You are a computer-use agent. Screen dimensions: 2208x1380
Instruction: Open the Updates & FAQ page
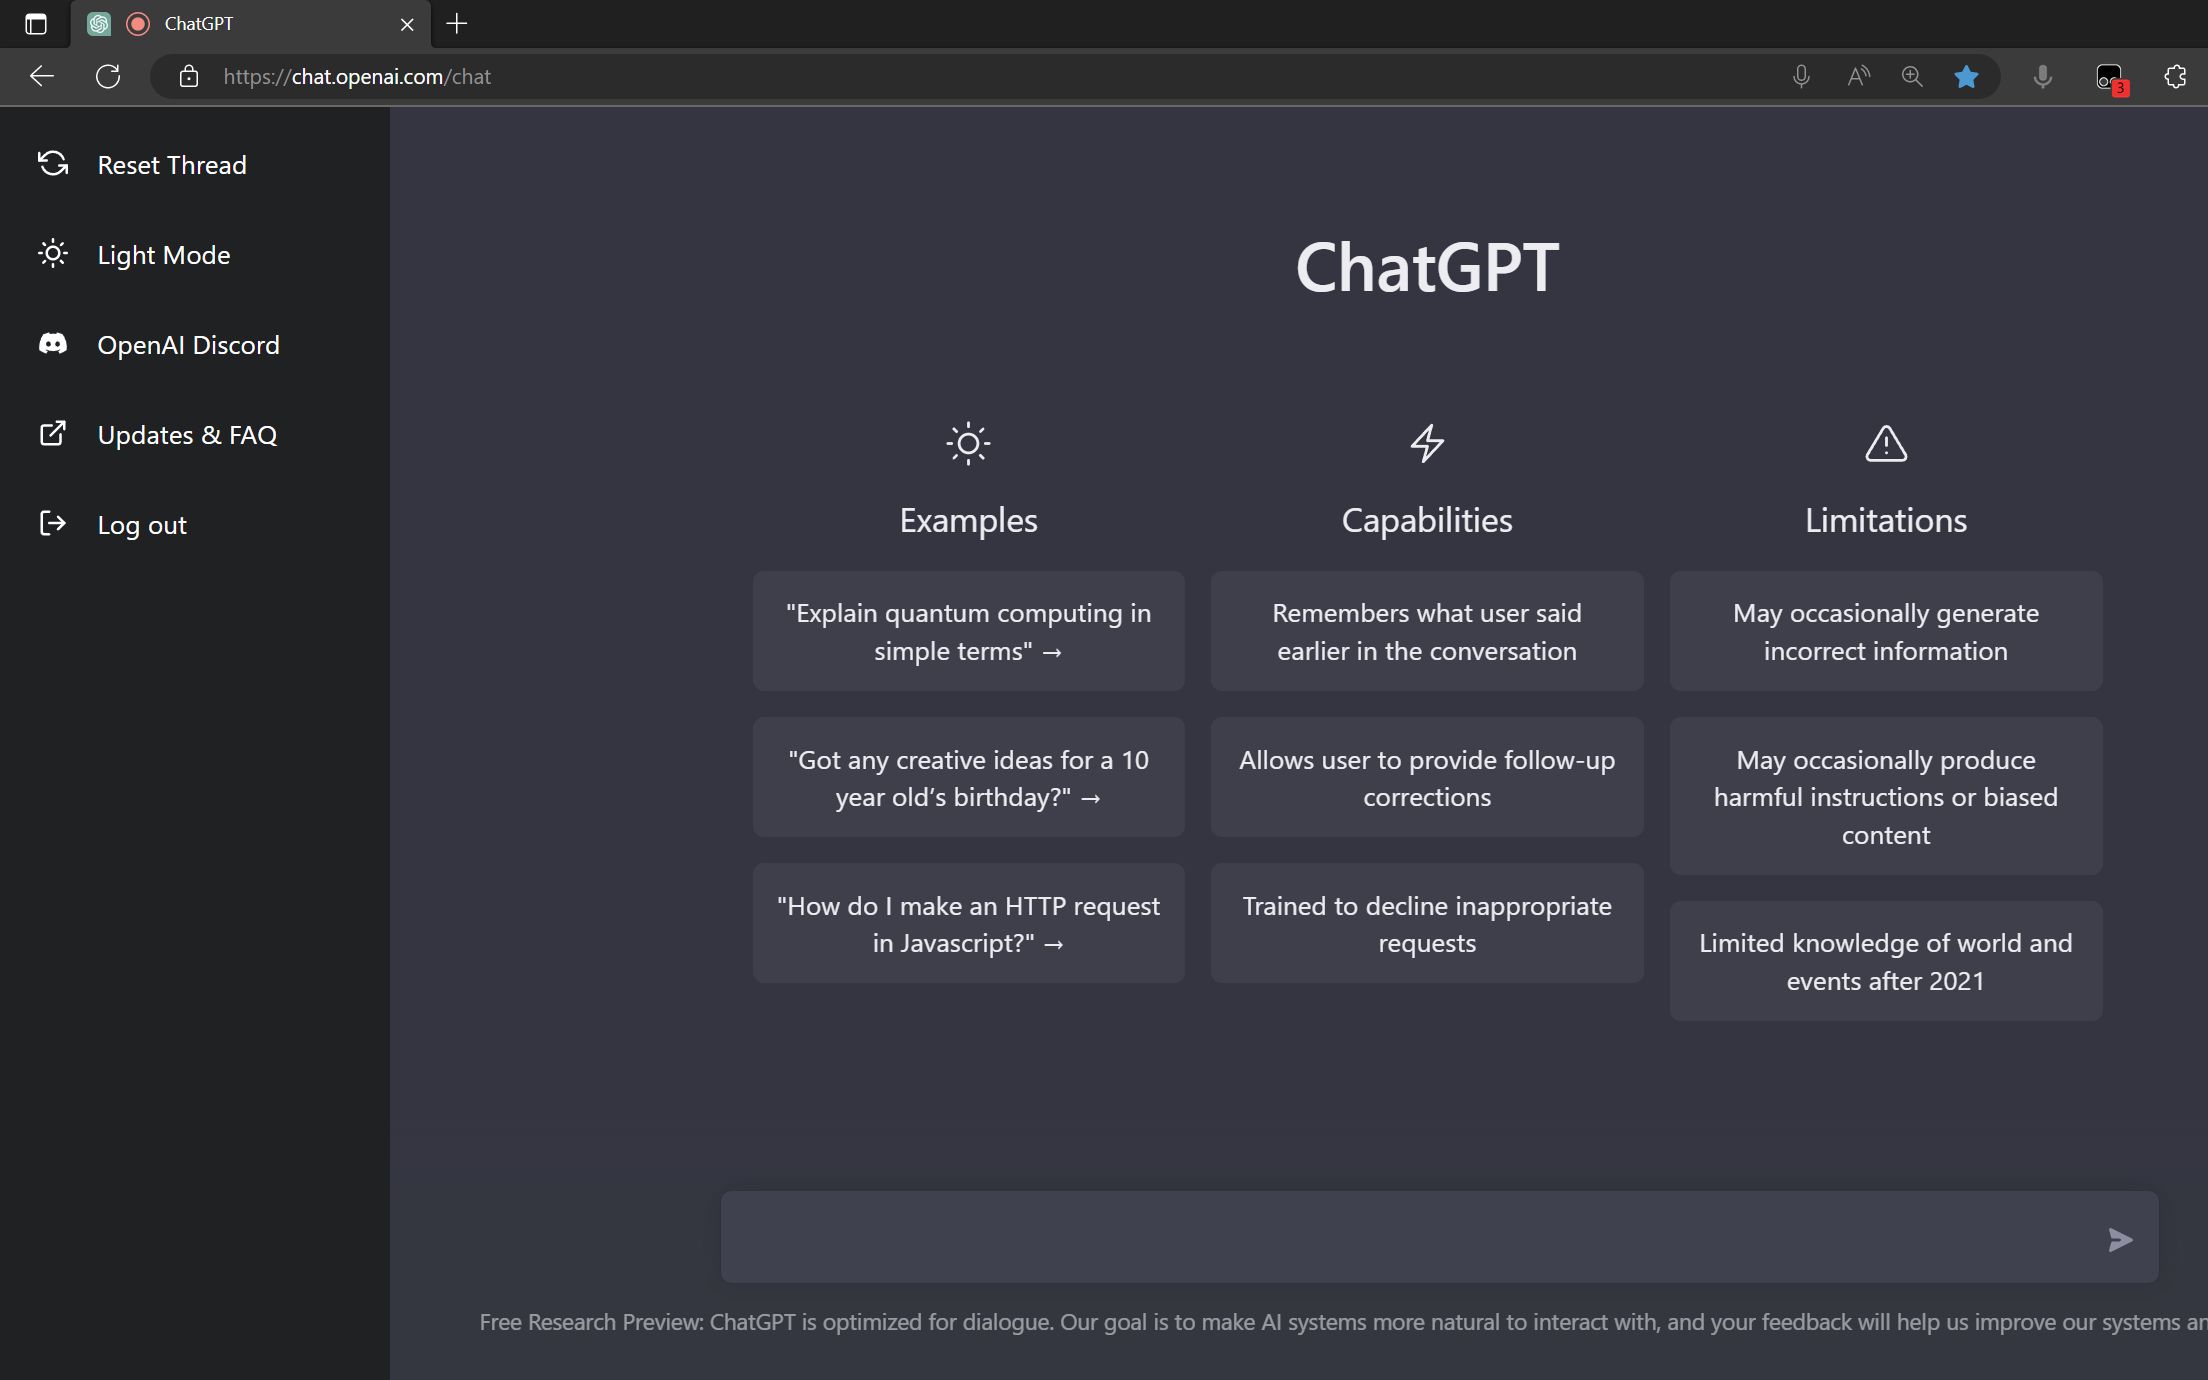53,434
